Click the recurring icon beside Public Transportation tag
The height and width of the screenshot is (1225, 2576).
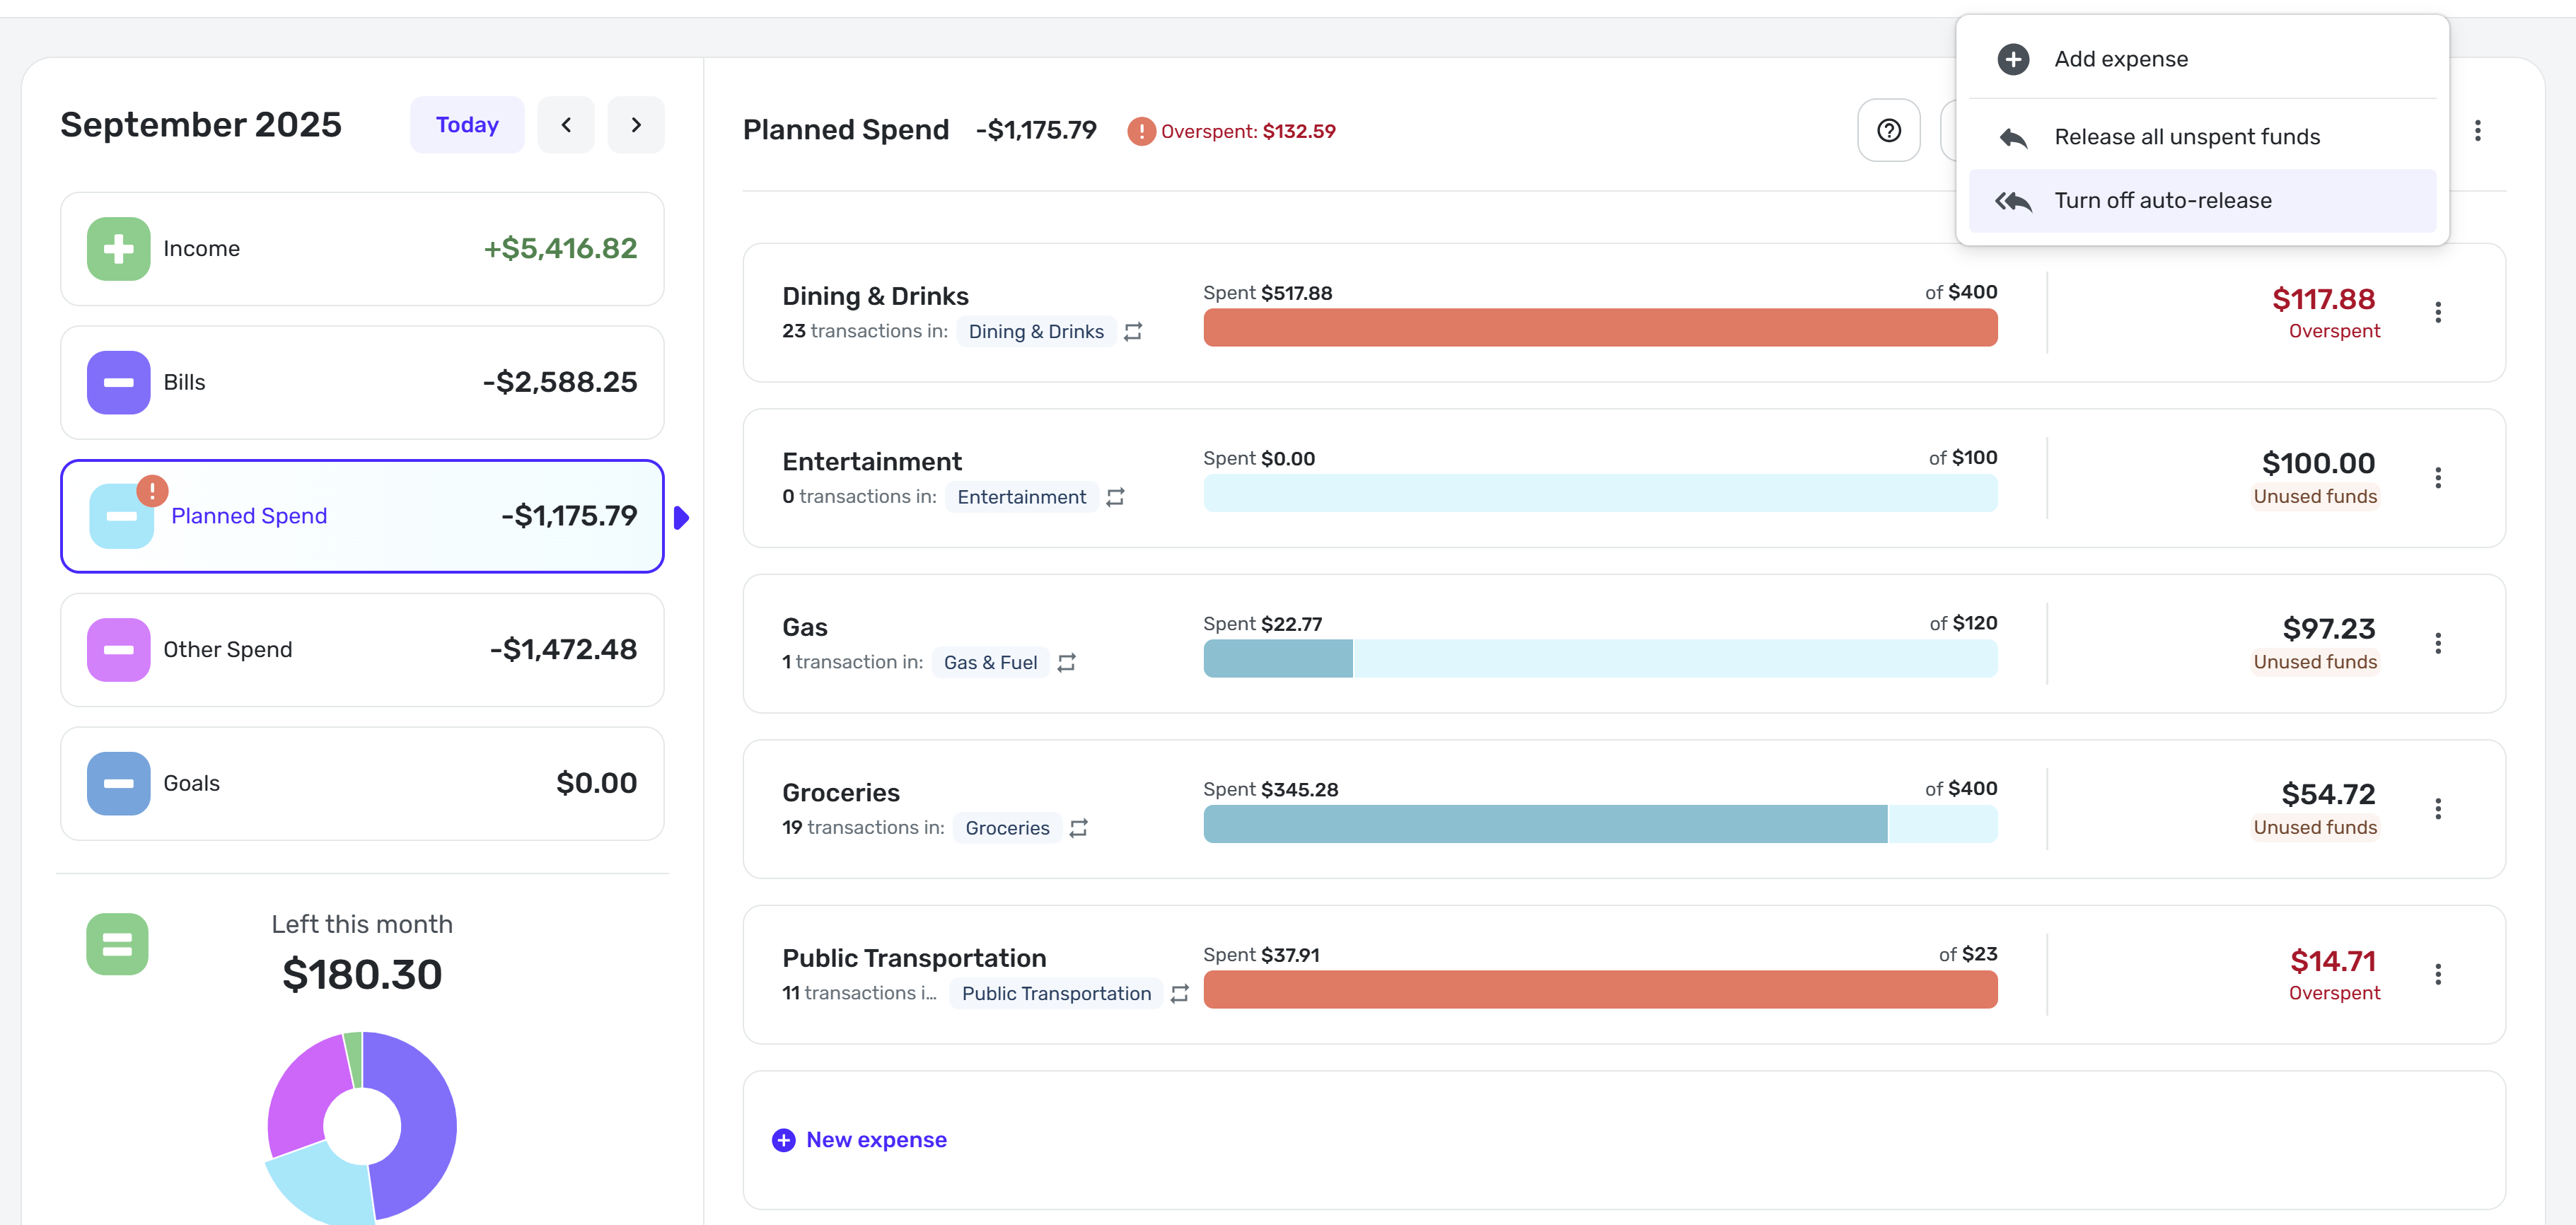tap(1180, 993)
